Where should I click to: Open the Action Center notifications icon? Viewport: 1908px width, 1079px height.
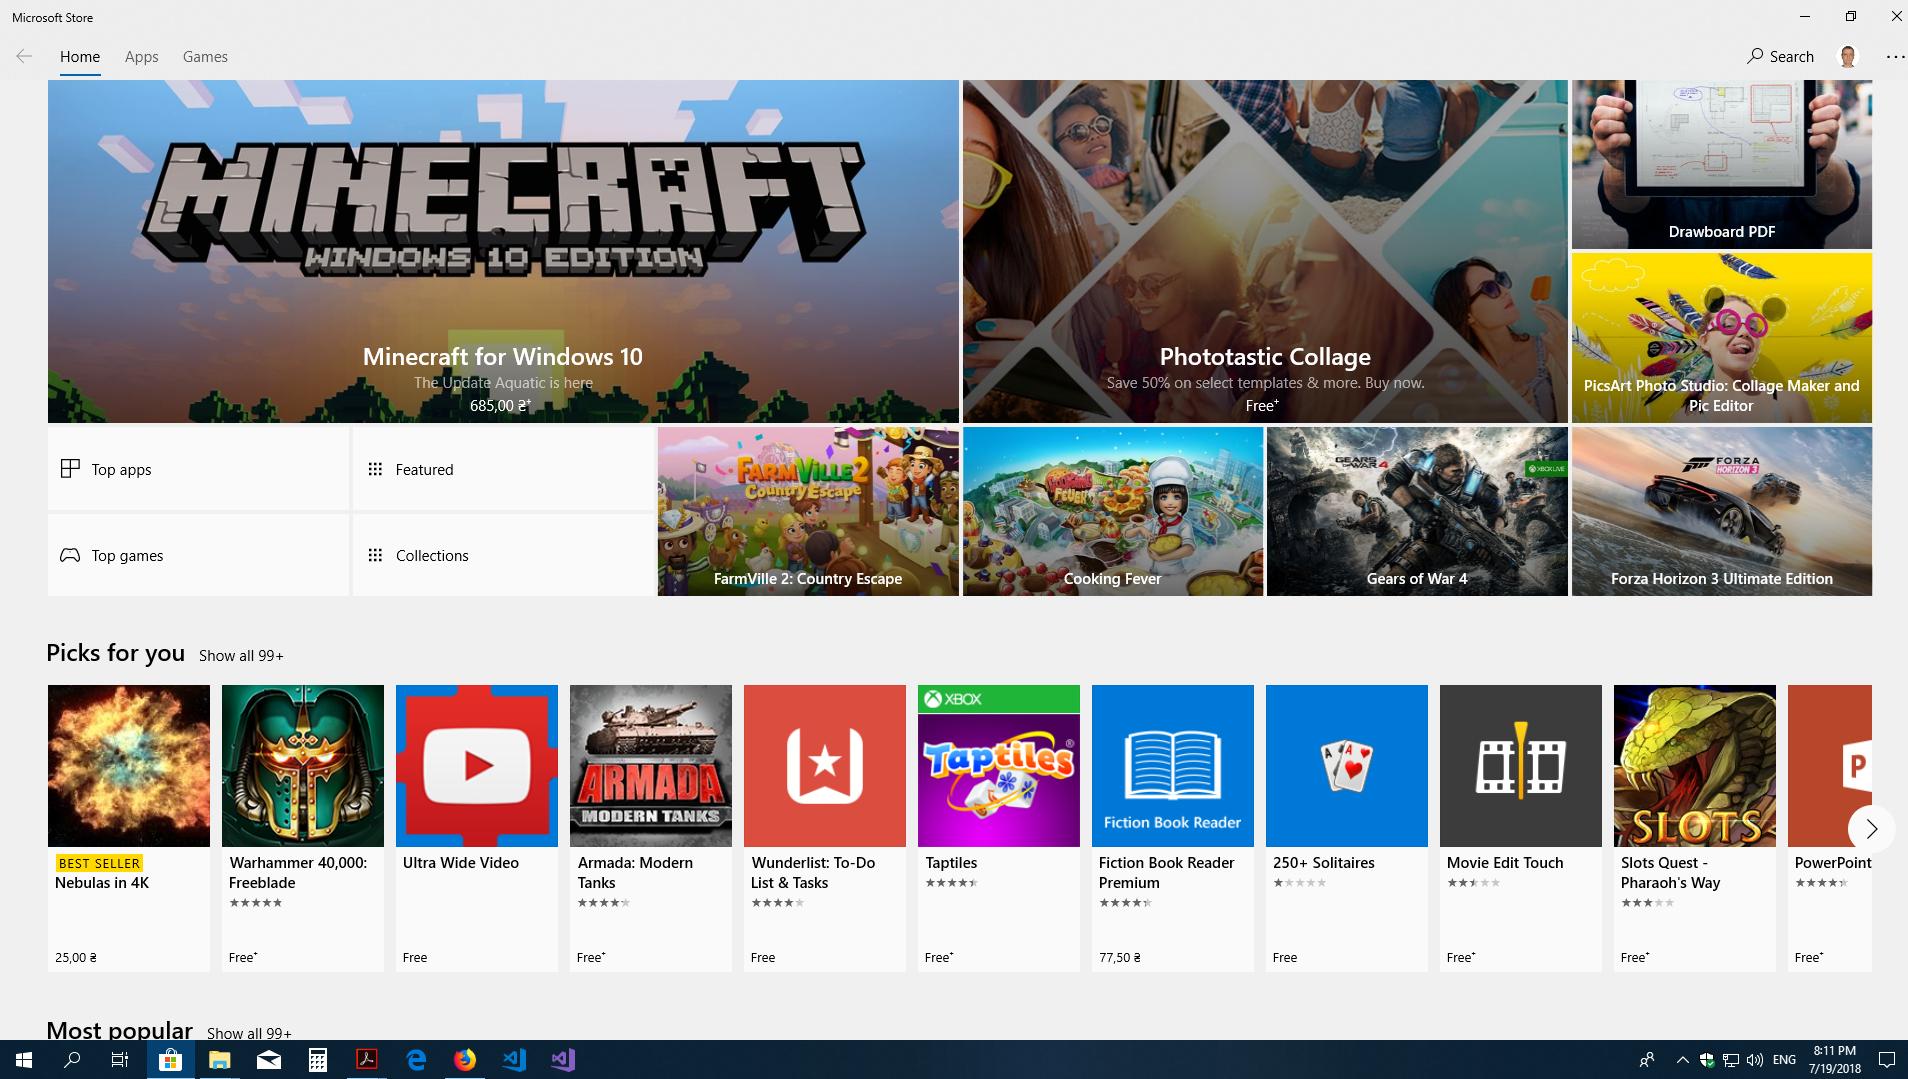coord(1886,1060)
